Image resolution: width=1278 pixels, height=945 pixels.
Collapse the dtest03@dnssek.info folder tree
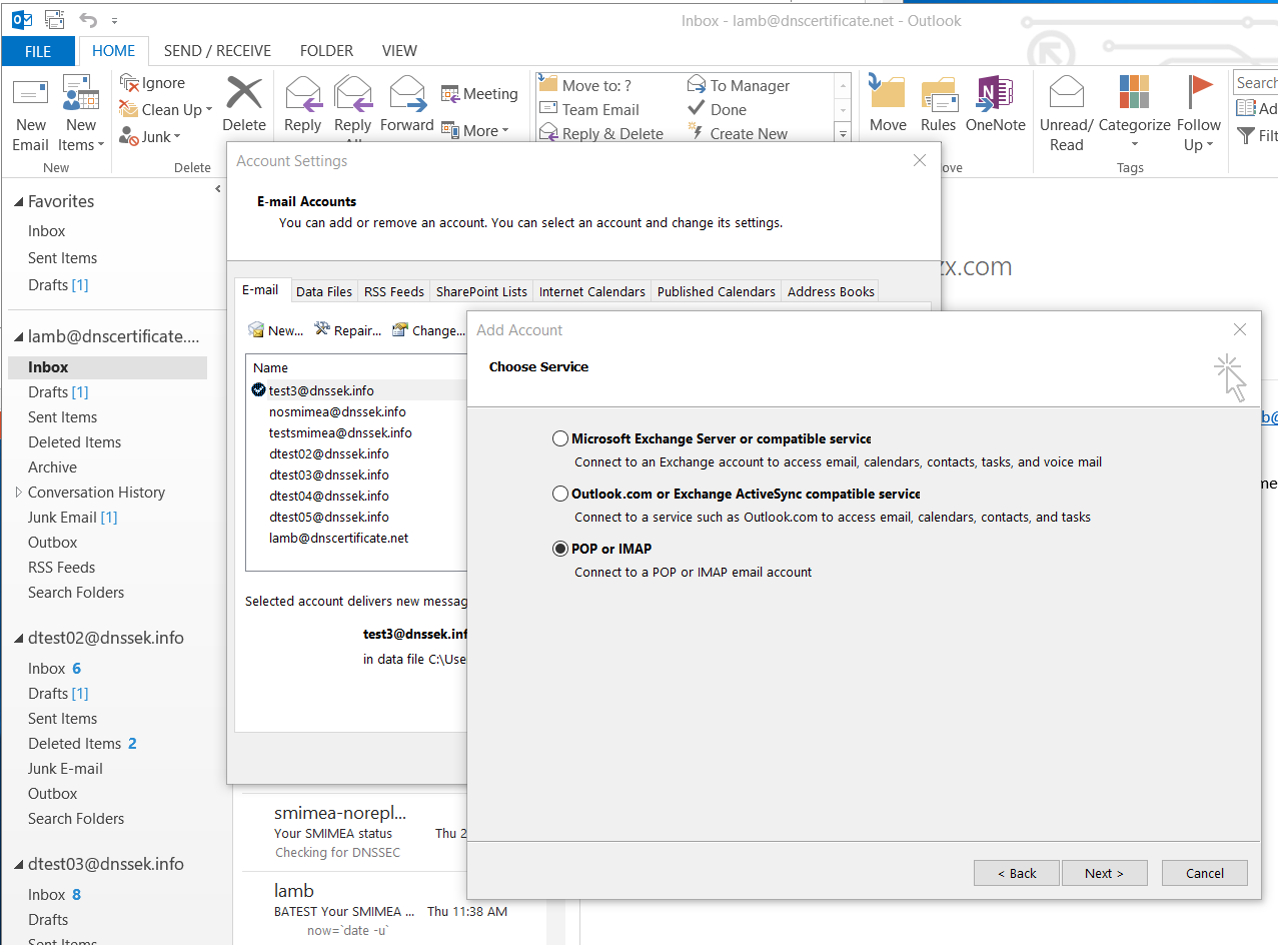[x=18, y=865]
